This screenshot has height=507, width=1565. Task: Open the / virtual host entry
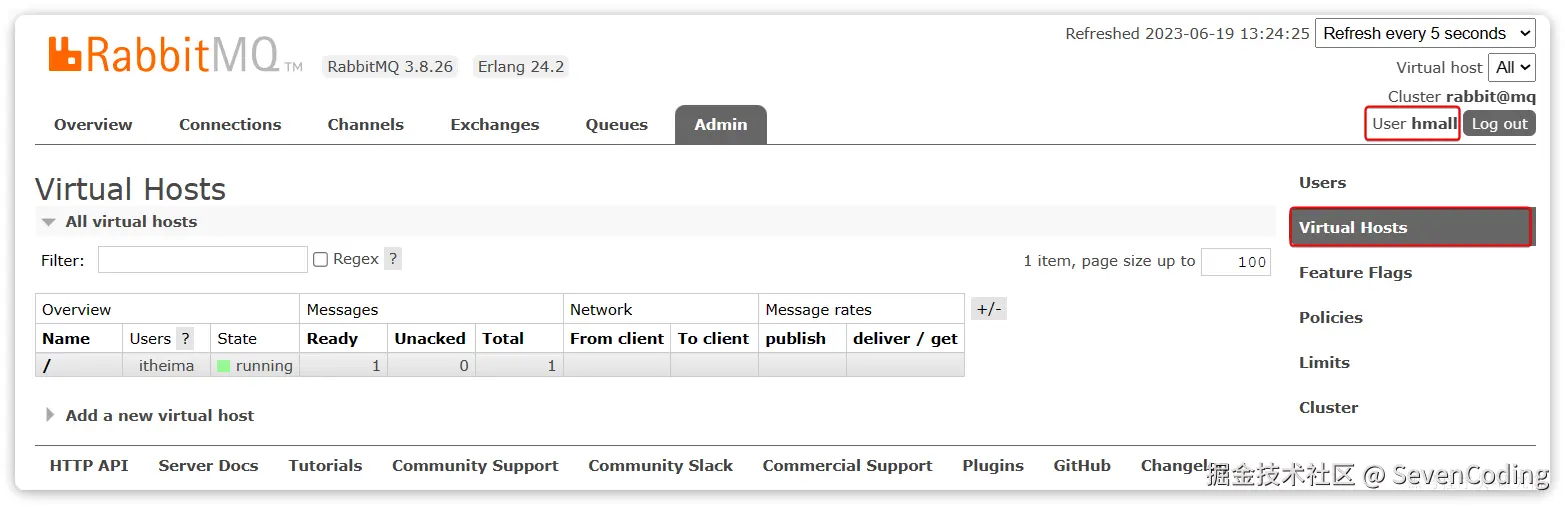[47, 366]
